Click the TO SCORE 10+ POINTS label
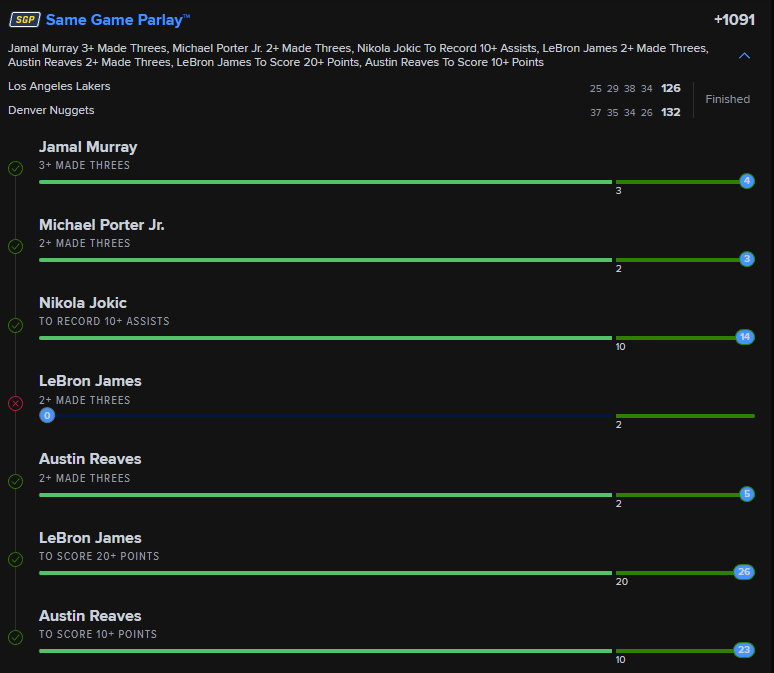 point(98,634)
